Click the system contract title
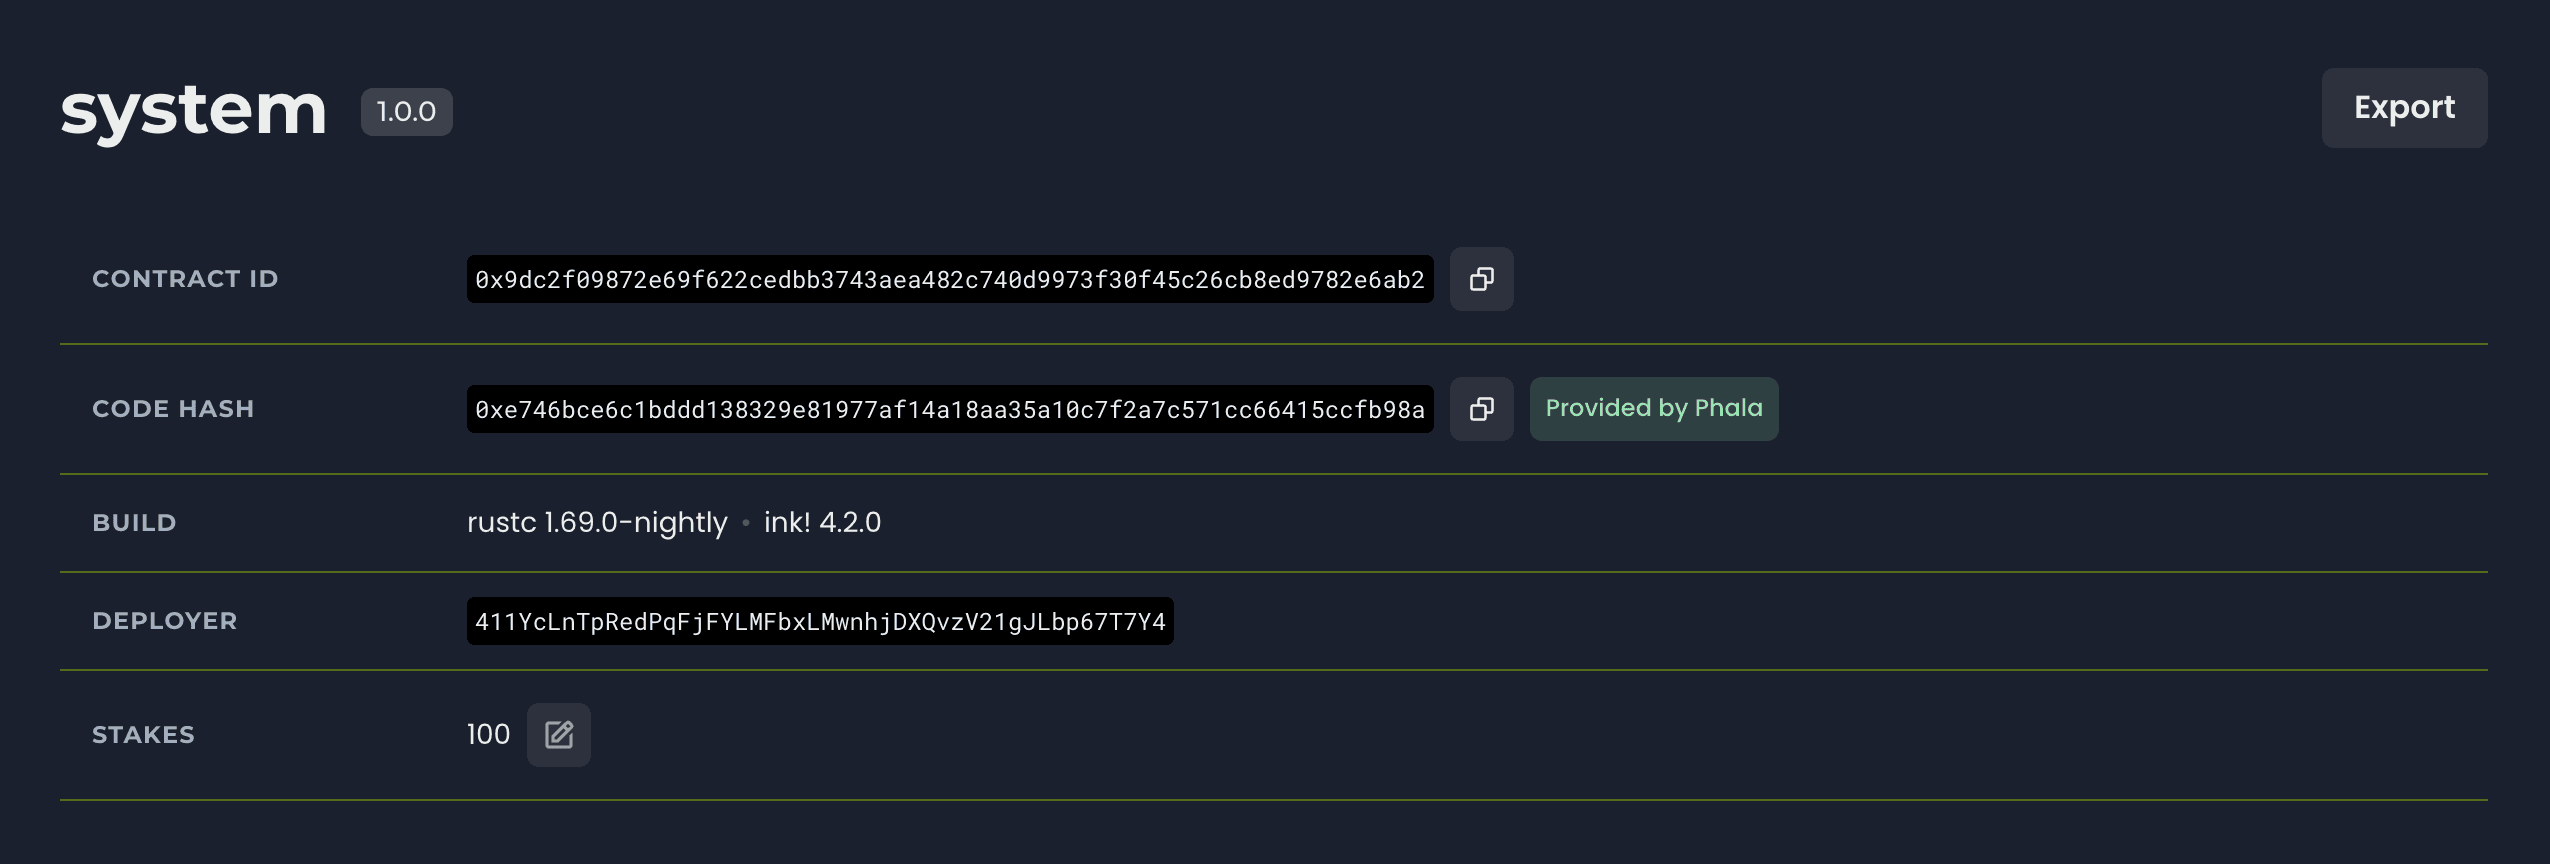 tap(194, 110)
